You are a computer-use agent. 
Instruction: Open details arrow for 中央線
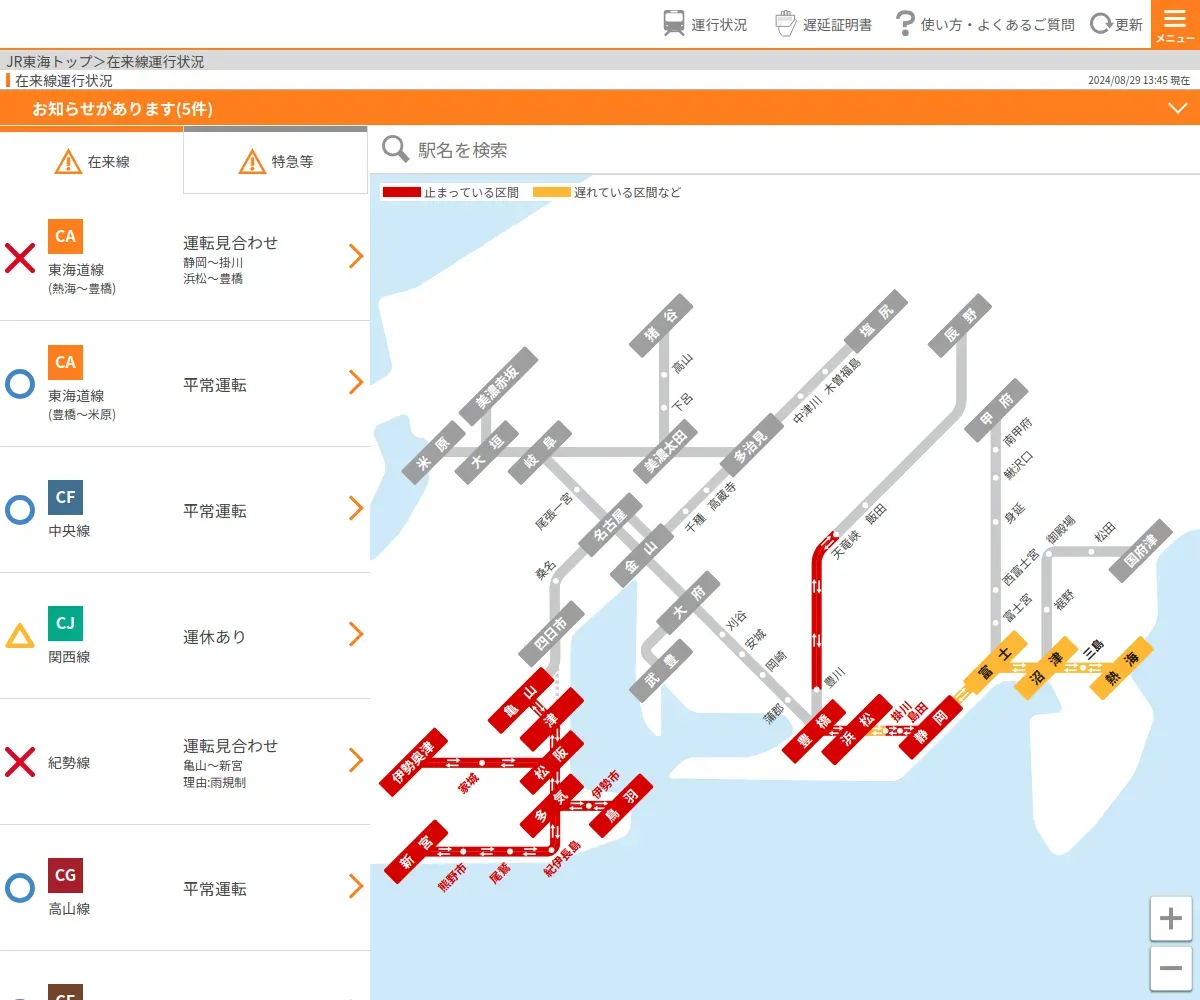click(355, 508)
